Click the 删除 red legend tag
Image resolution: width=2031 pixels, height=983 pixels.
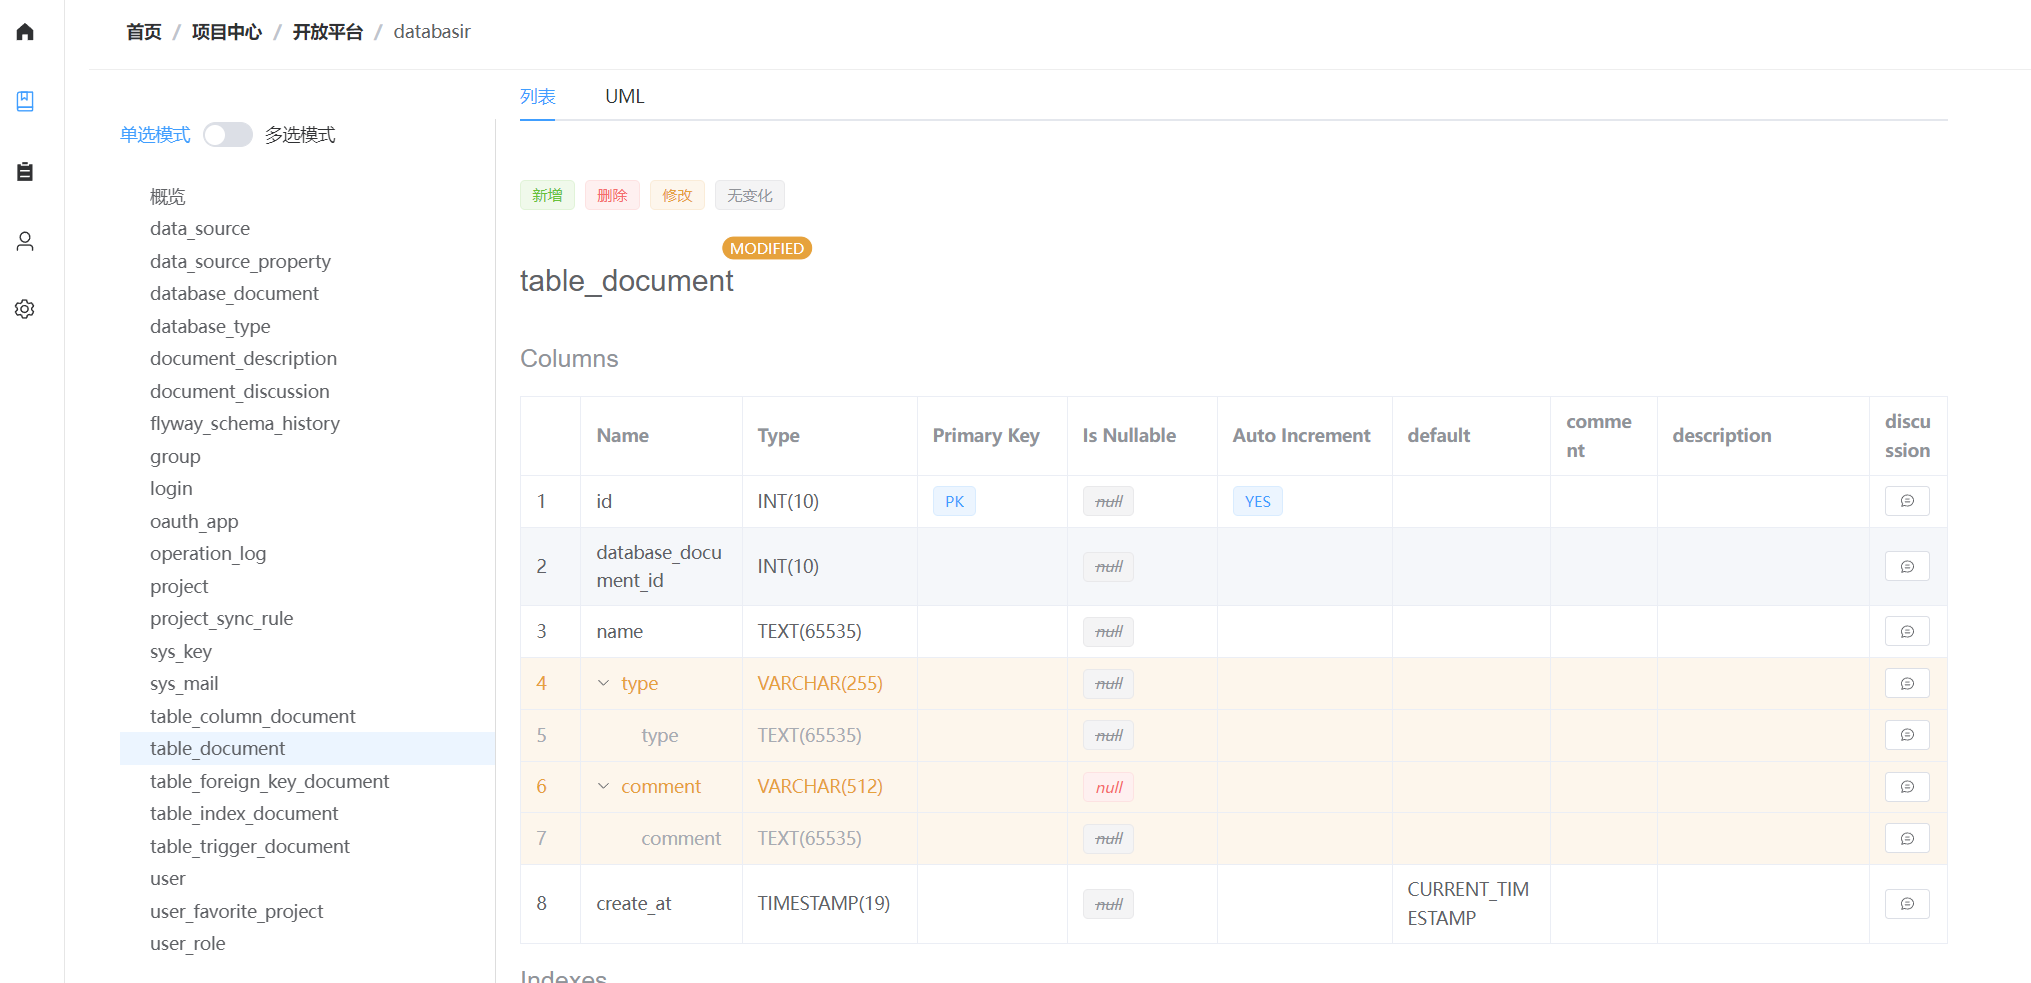(x=611, y=196)
